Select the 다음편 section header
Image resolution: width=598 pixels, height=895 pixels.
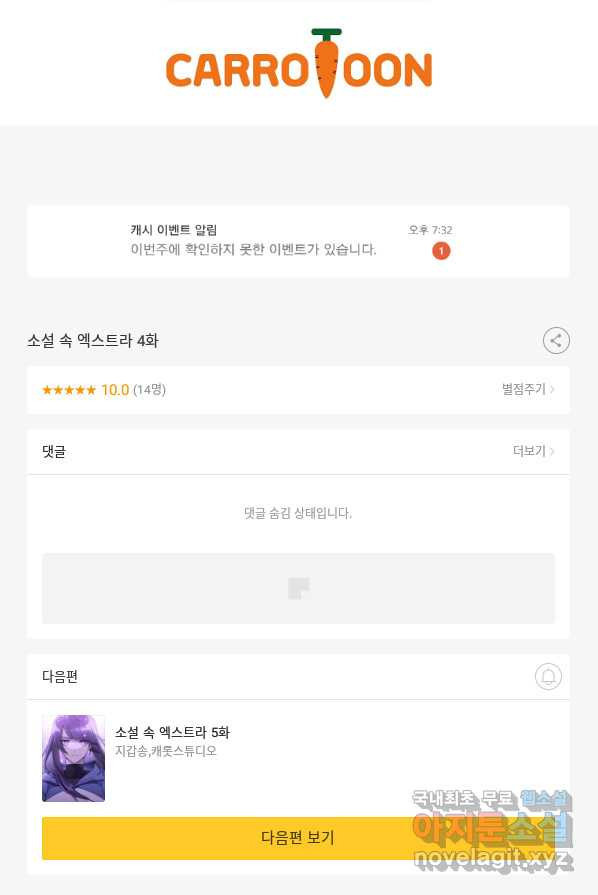pos(60,676)
